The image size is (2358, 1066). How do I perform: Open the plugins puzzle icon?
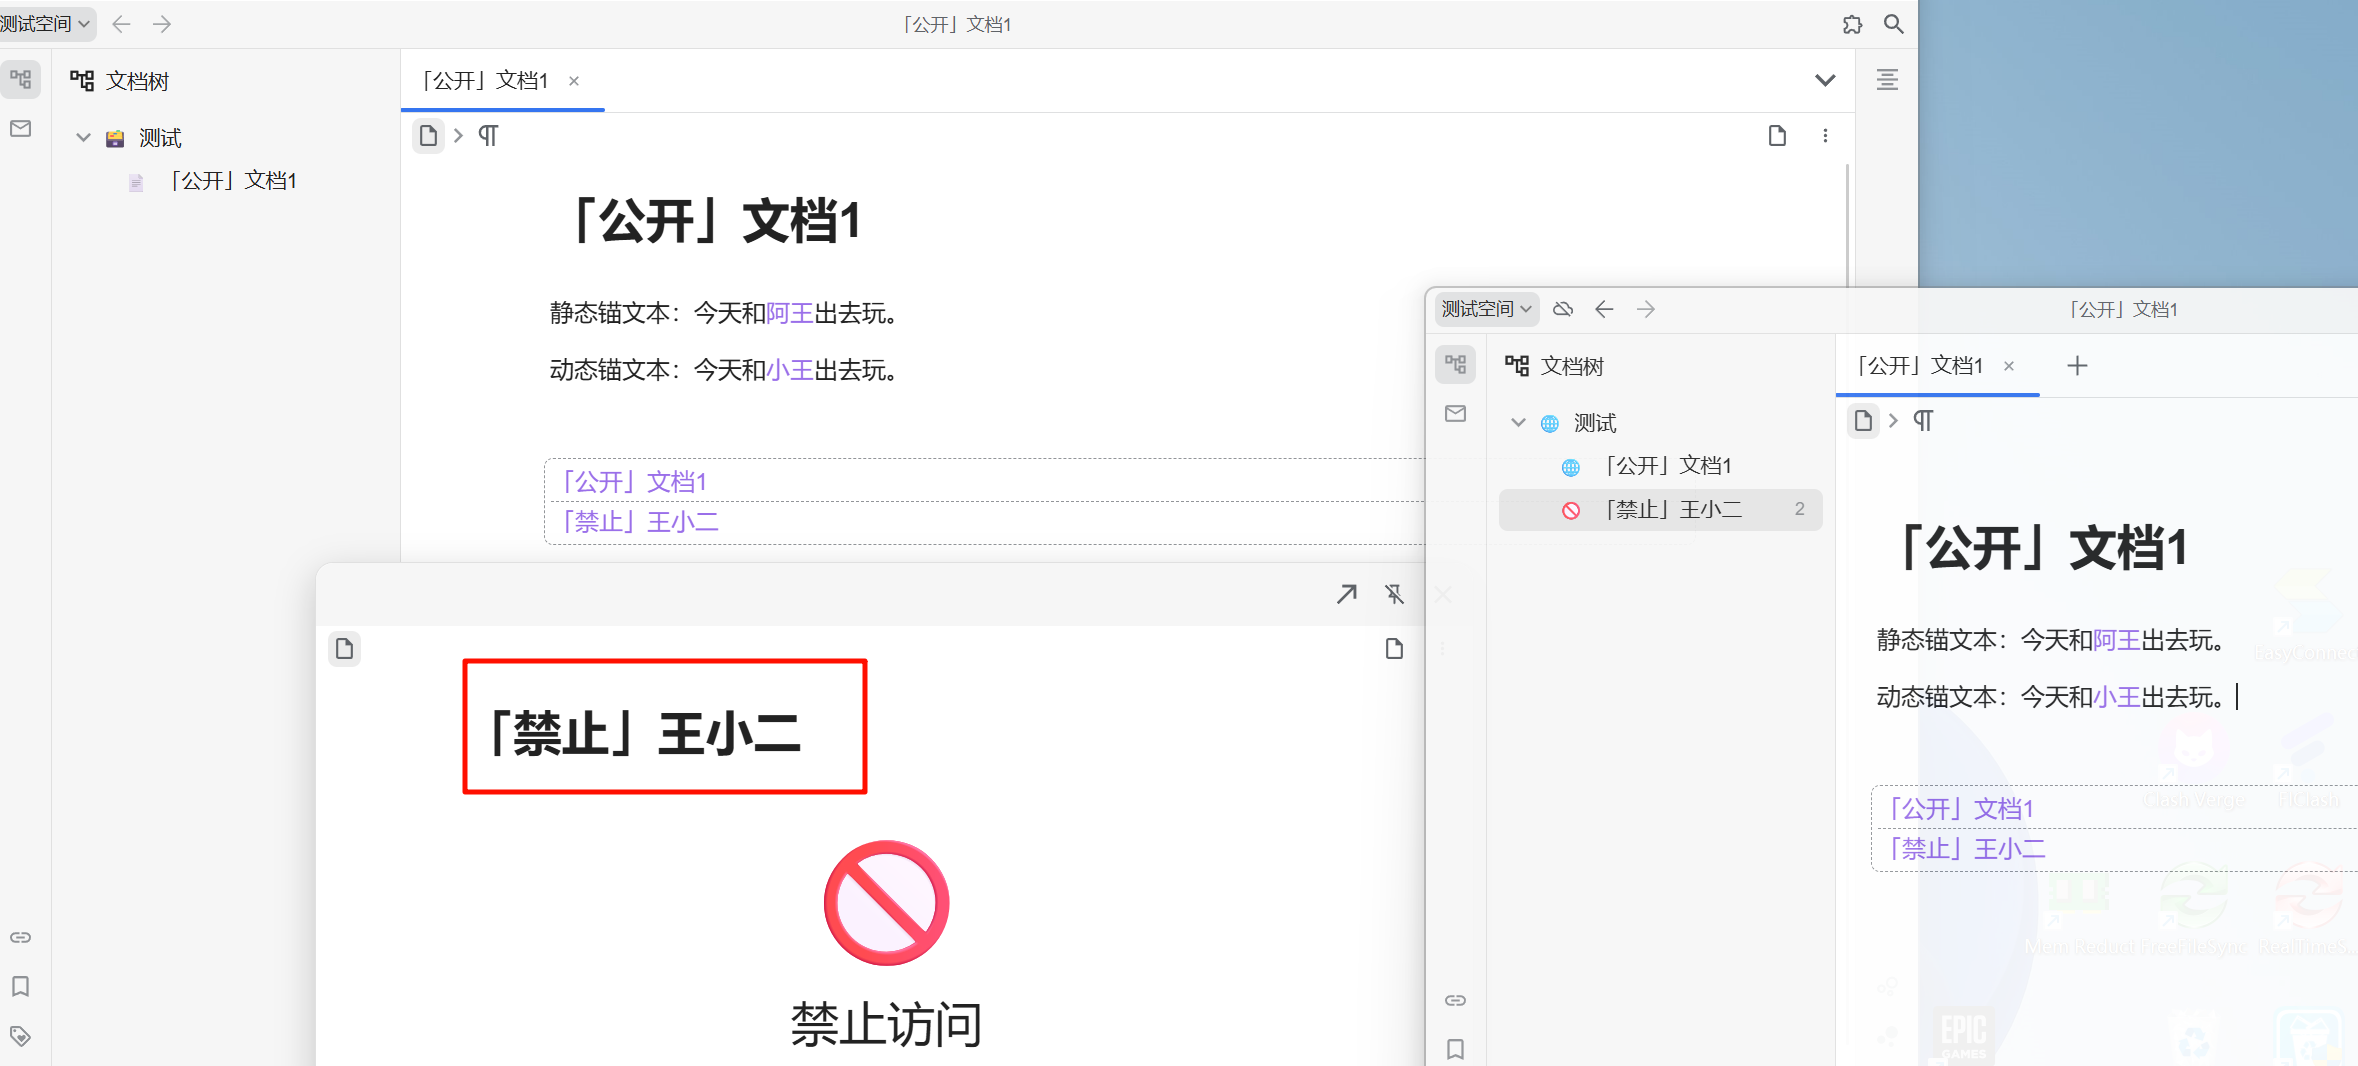point(1853,24)
